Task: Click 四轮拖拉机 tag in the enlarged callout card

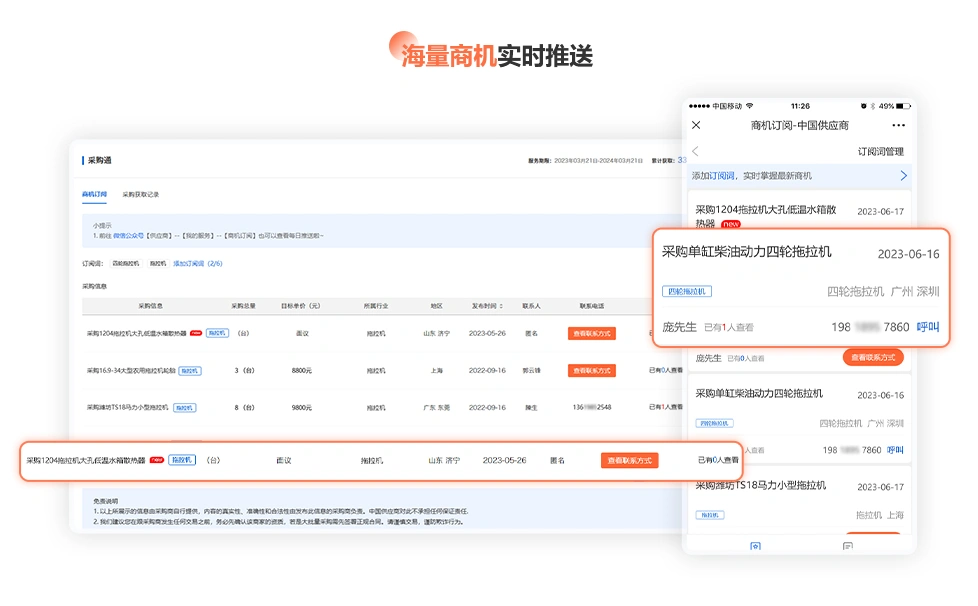Action: pyautogui.click(x=687, y=291)
